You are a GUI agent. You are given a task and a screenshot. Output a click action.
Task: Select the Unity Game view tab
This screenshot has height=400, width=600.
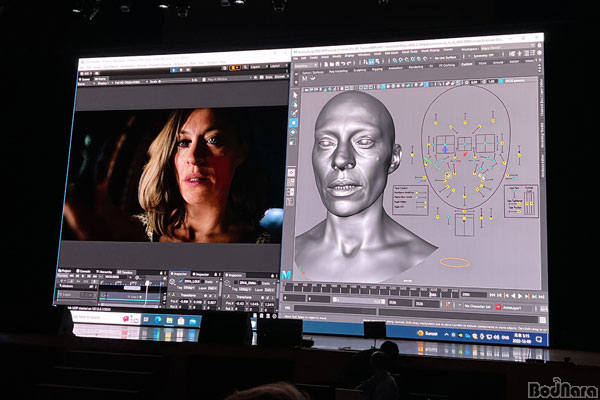pyautogui.click(x=101, y=78)
